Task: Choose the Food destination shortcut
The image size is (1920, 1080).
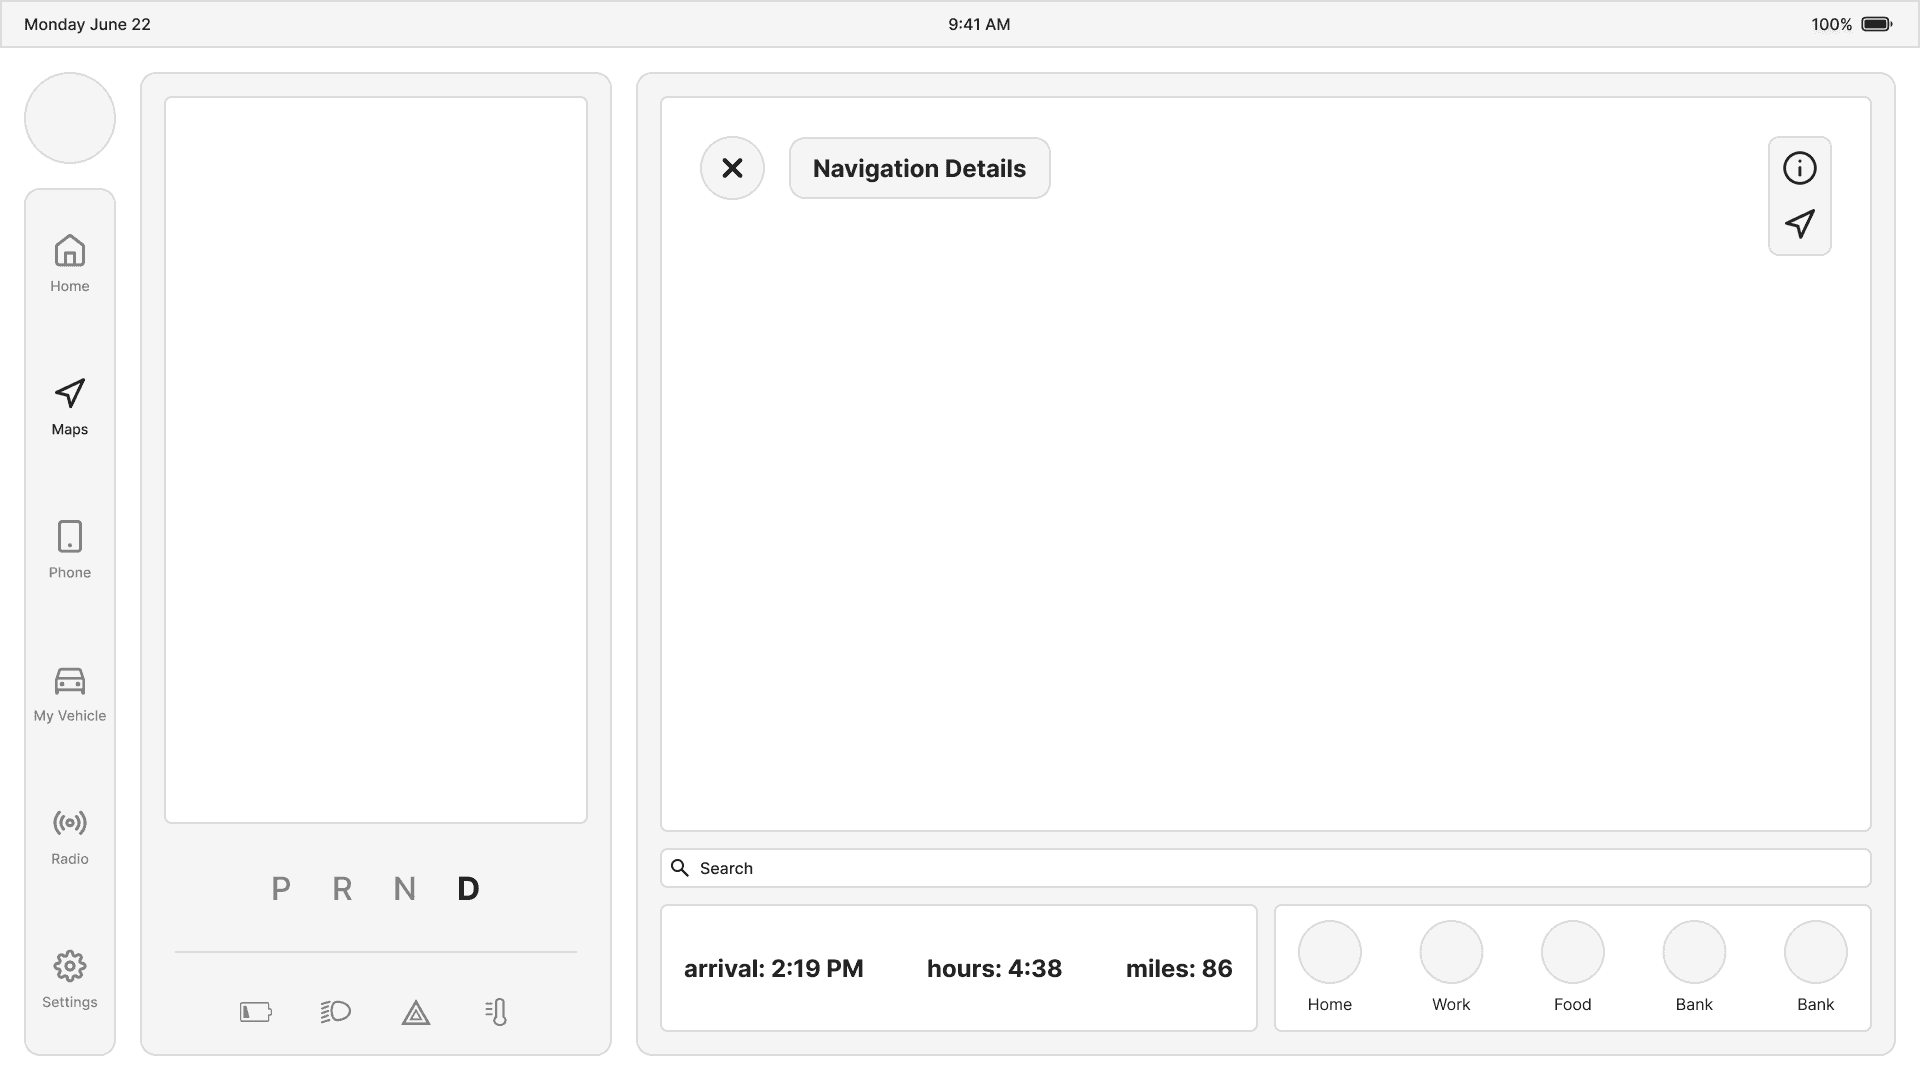Action: point(1572,952)
